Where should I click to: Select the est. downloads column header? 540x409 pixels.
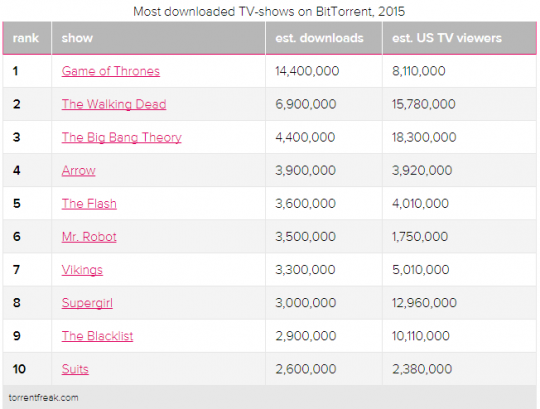pyautogui.click(x=324, y=38)
